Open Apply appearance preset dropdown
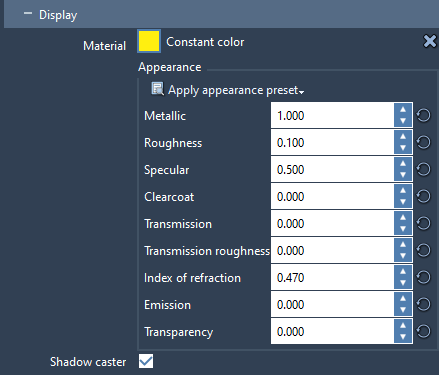 [x=236, y=90]
